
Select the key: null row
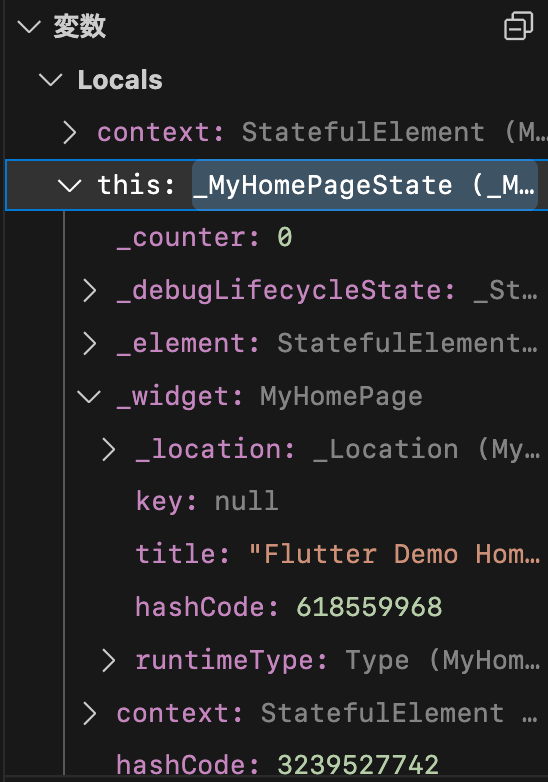click(x=276, y=501)
